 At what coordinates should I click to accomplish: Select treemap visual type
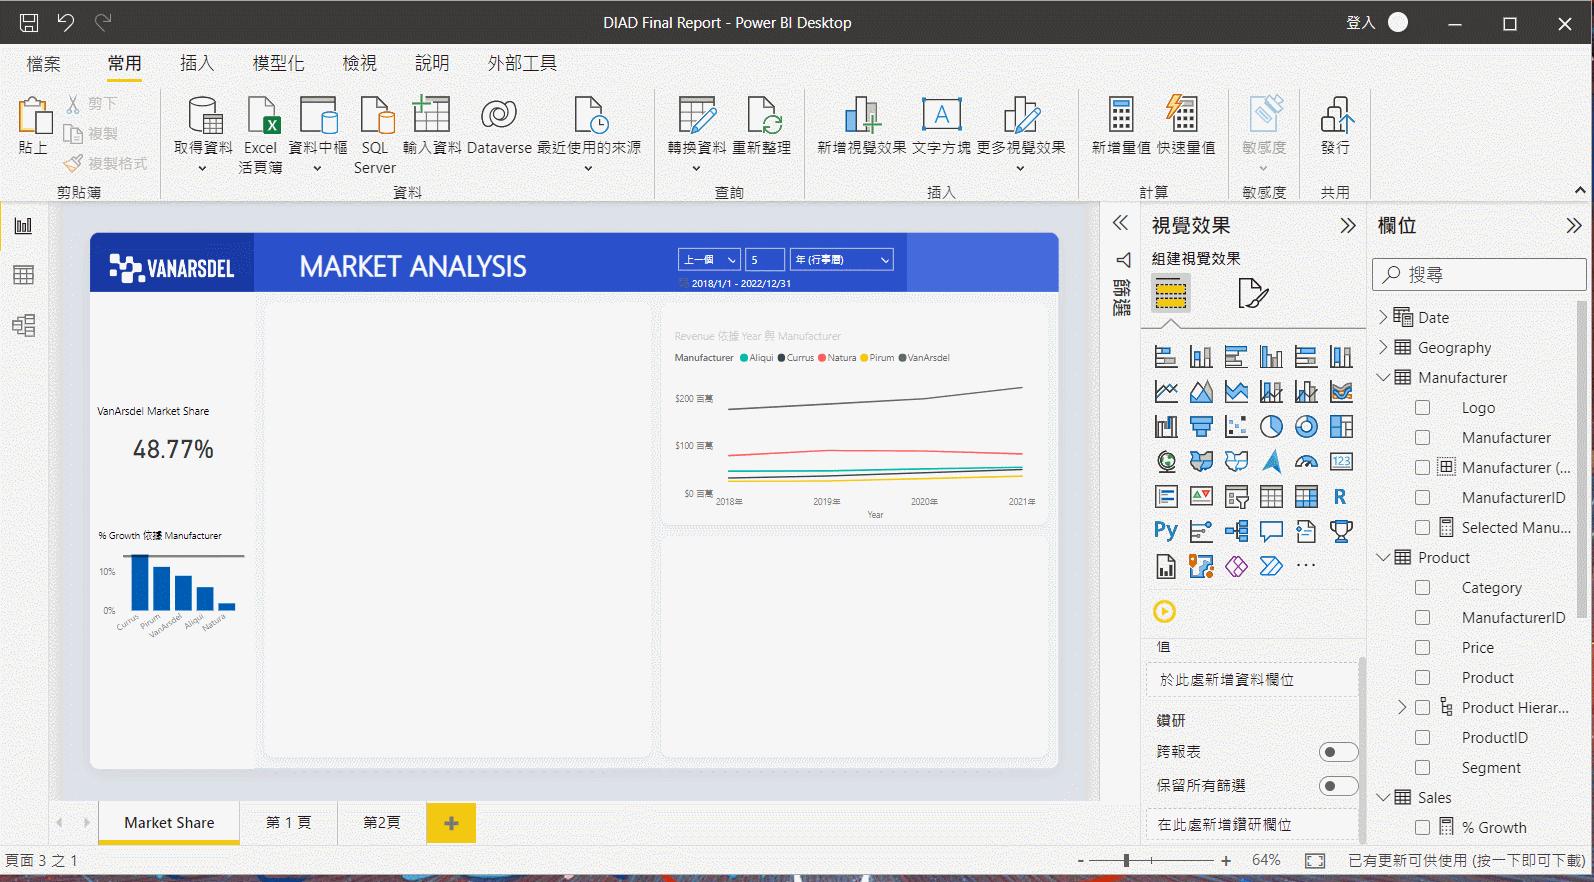click(x=1341, y=427)
